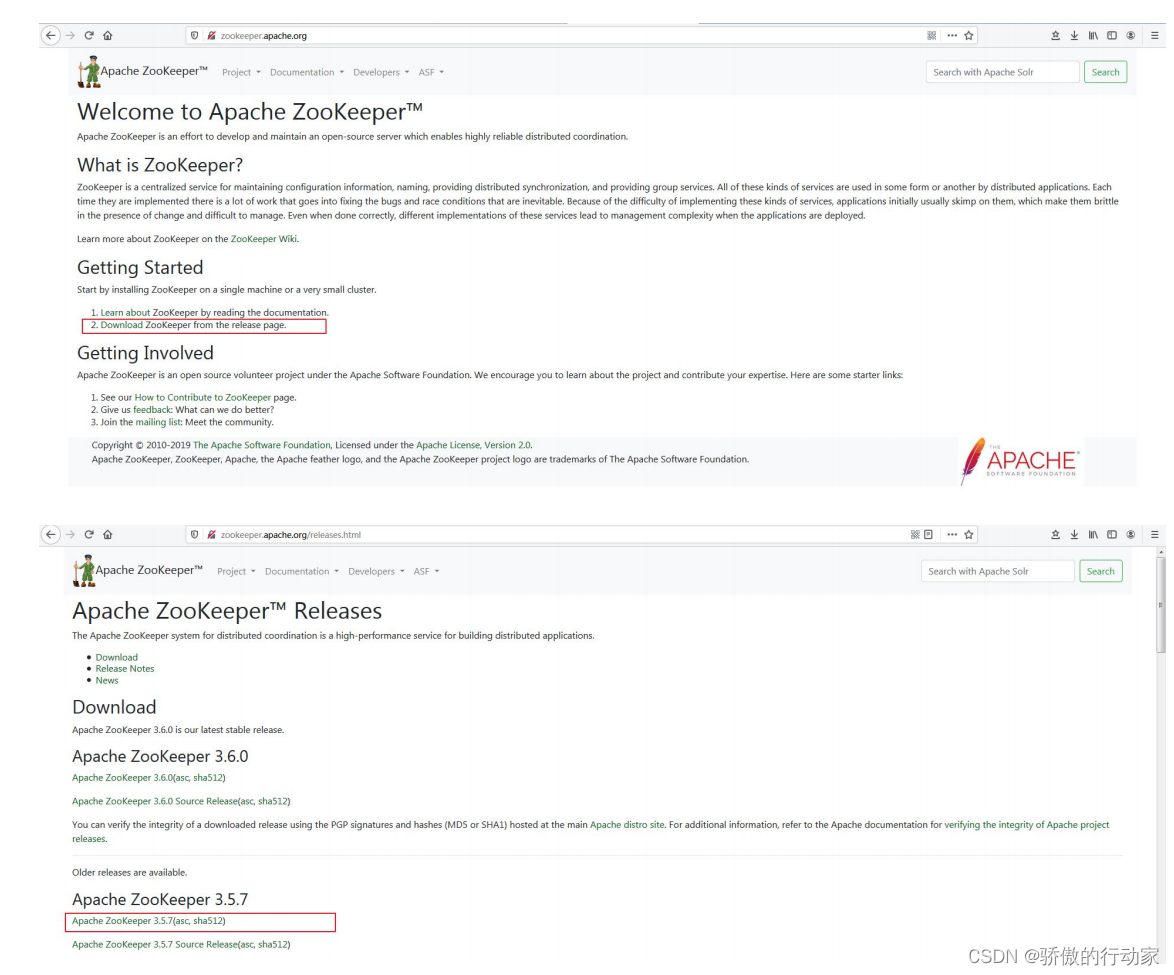1174x975 pixels.
Task: Focus Solr search field on Releases page
Action: [x=997, y=571]
